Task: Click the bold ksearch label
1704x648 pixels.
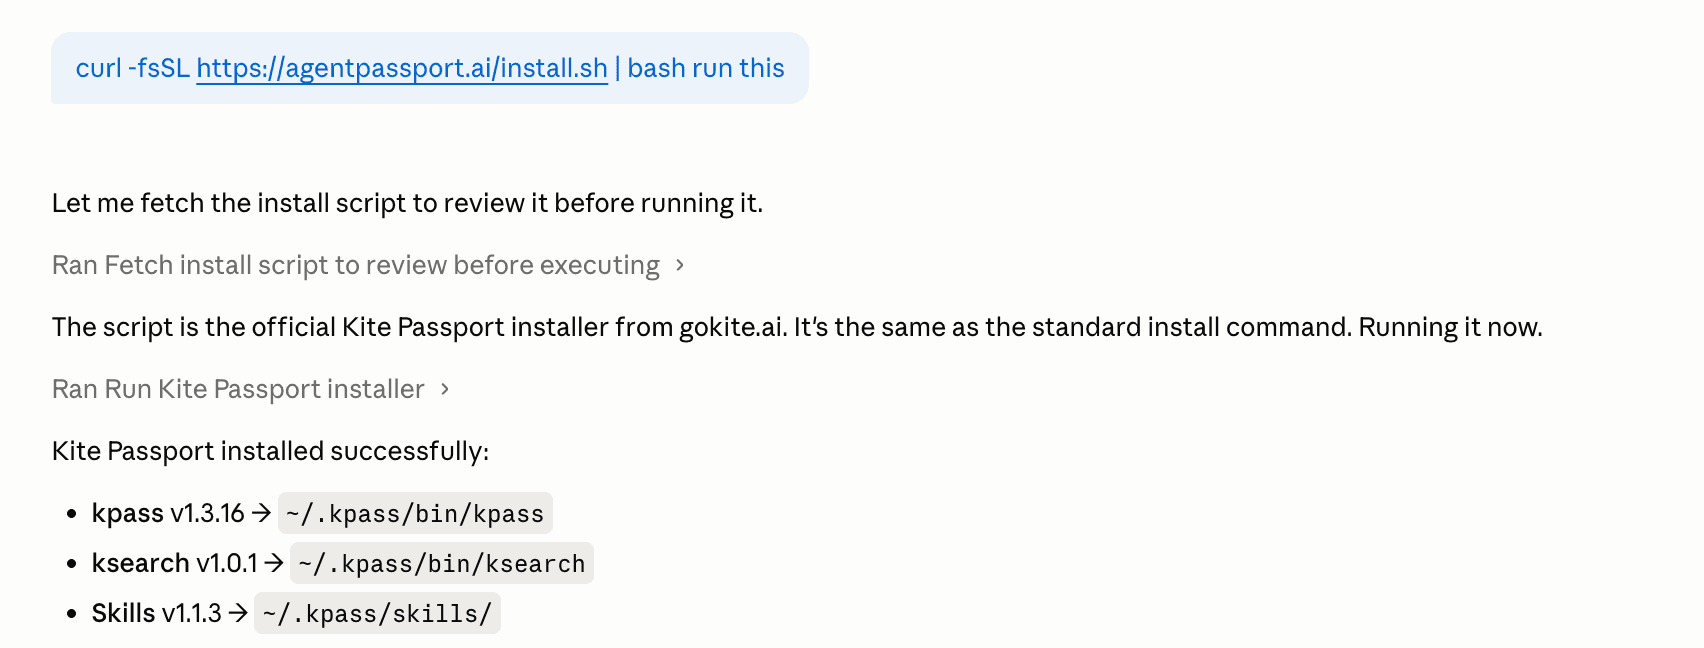Action: [x=140, y=563]
